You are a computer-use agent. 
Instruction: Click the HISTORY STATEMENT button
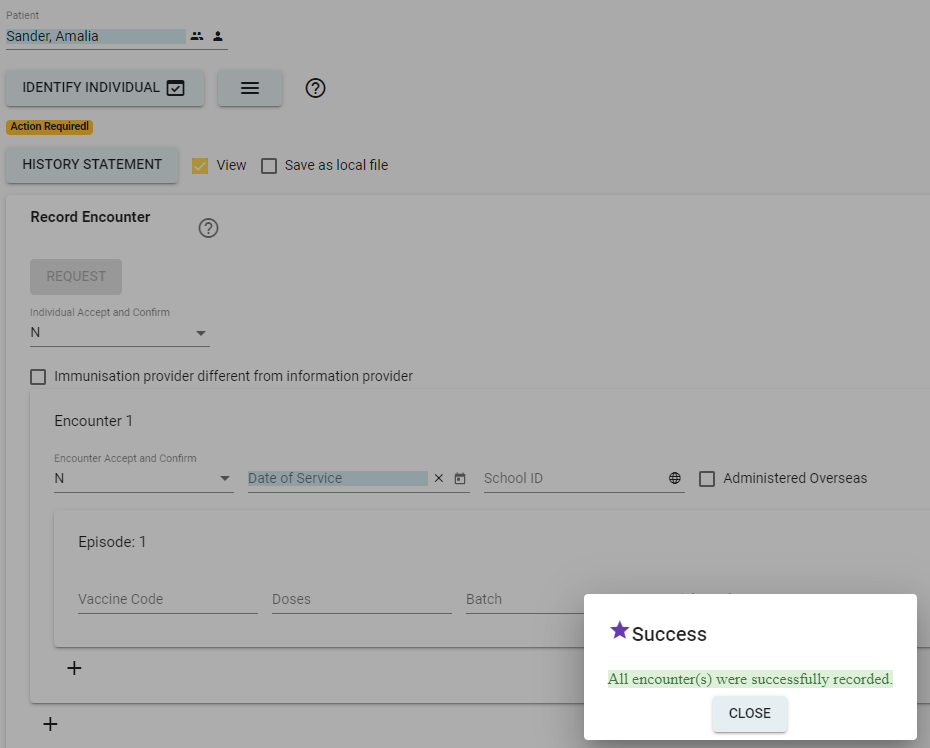click(92, 165)
